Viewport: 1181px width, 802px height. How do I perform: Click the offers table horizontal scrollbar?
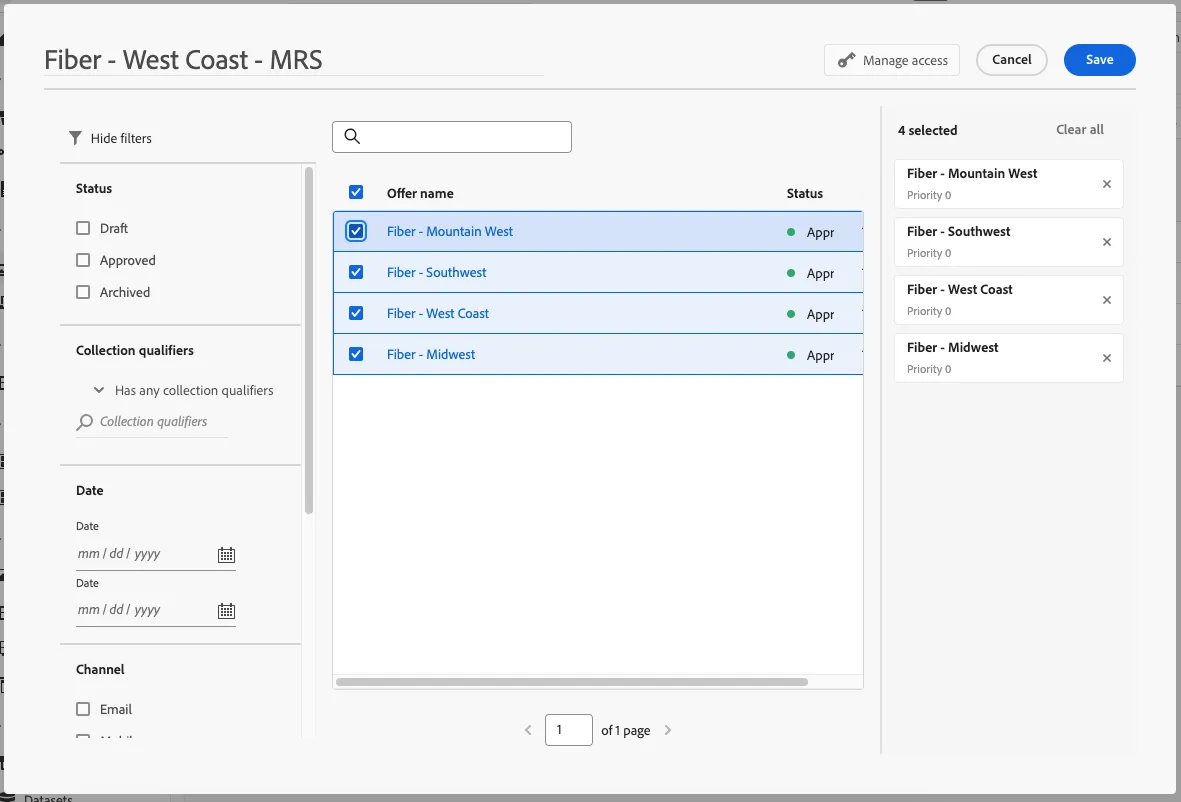pos(572,682)
